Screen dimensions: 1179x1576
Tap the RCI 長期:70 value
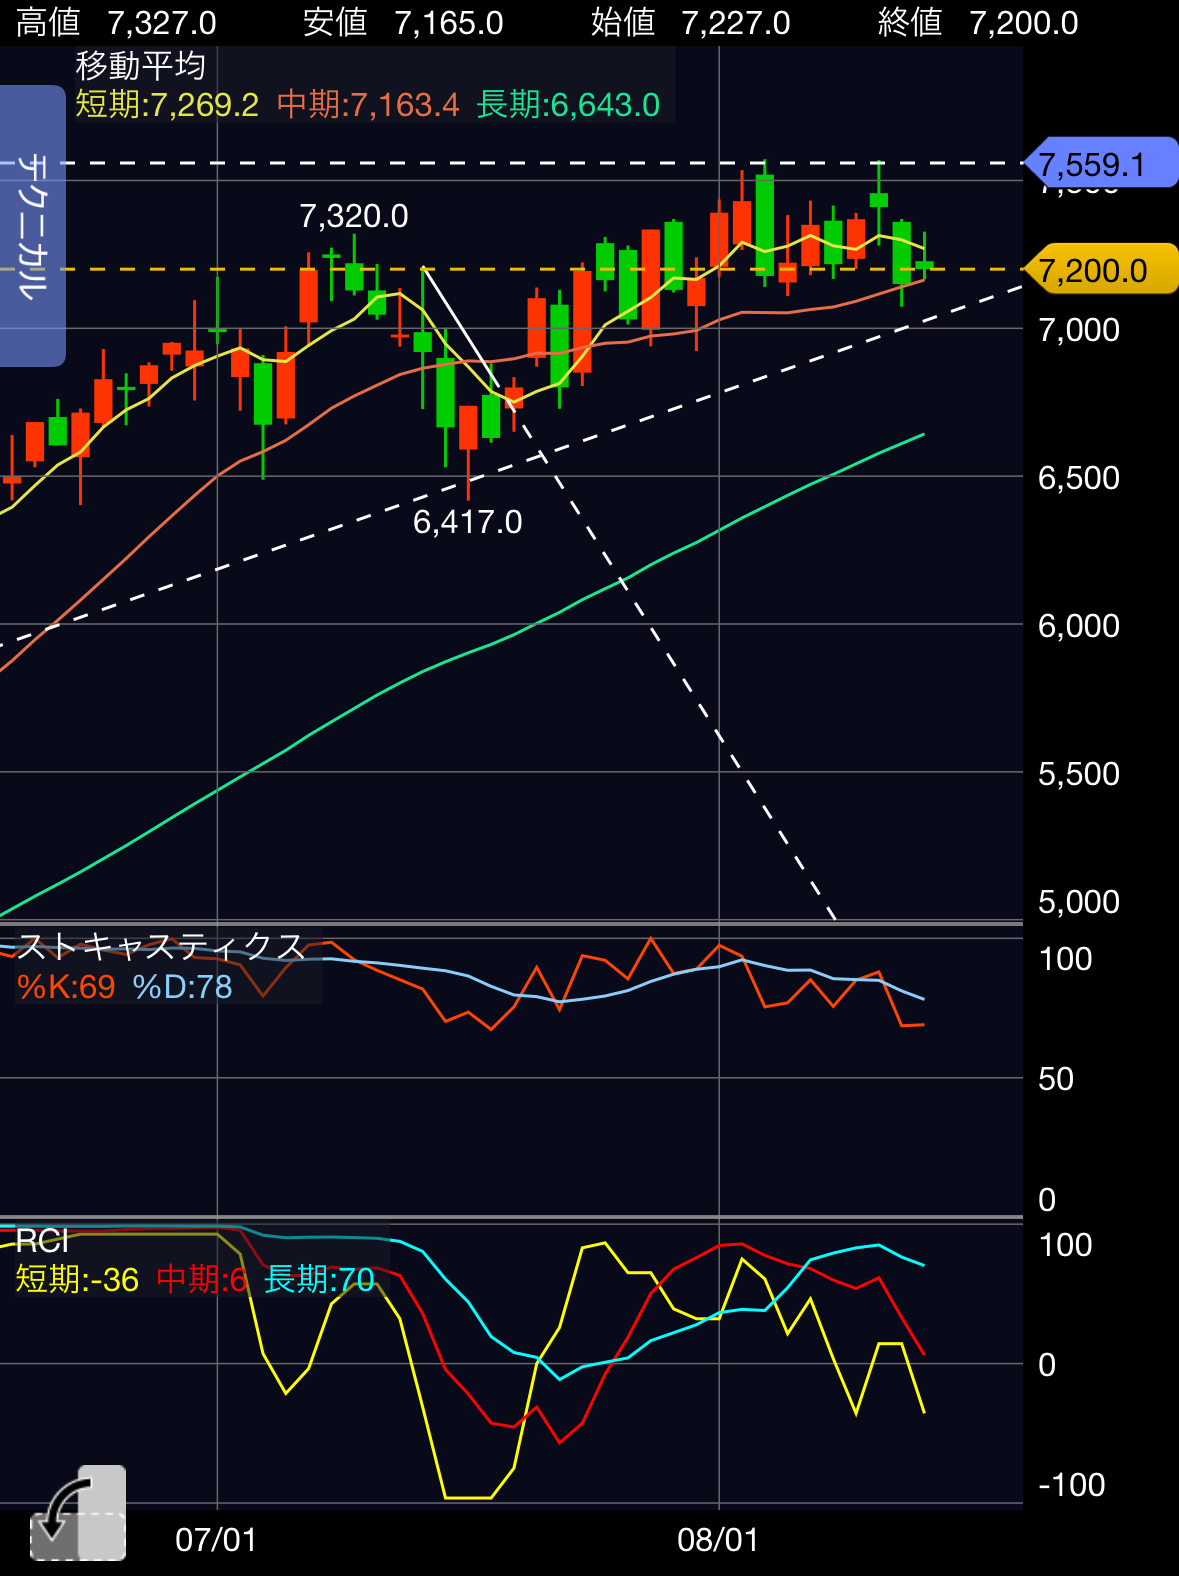(319, 1279)
